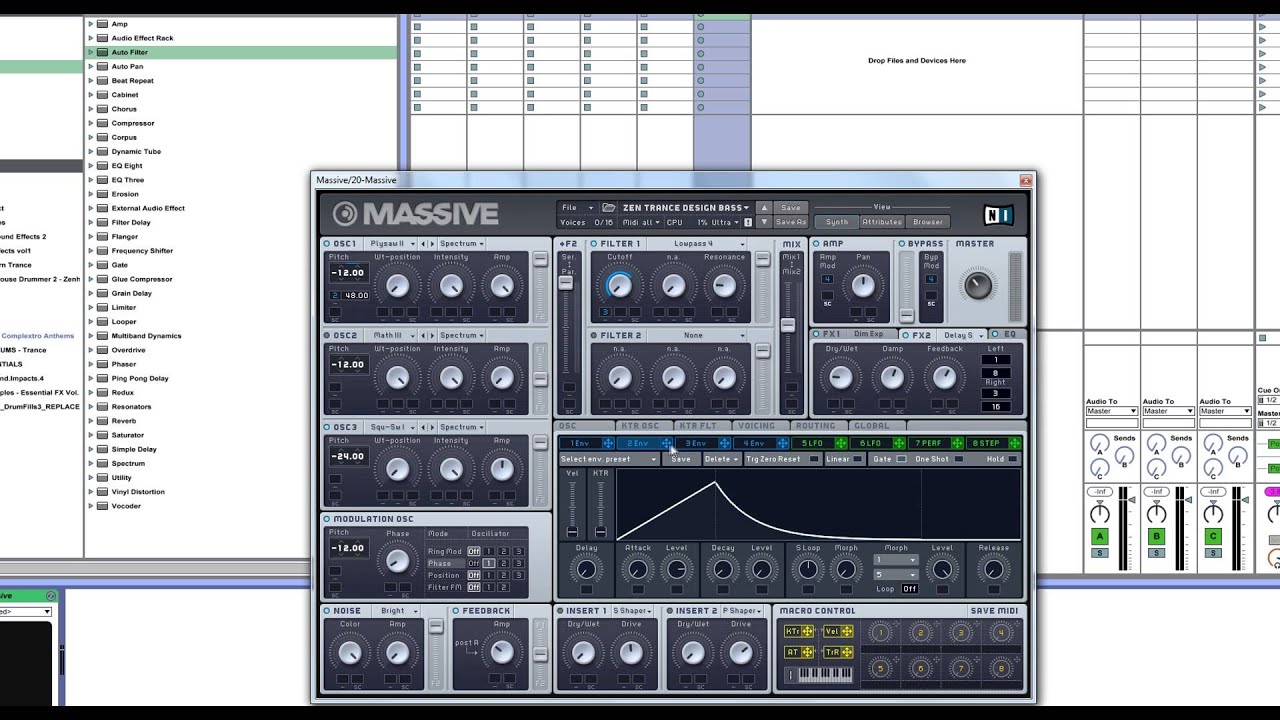
Task: Click the next preset down arrow
Action: [765, 222]
